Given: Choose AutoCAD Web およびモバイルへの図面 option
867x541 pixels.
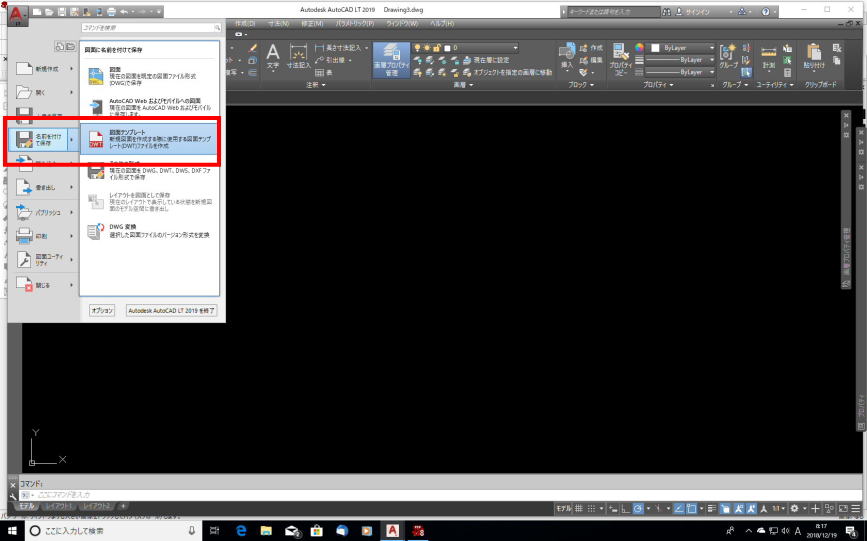Looking at the screenshot, I should point(149,107).
